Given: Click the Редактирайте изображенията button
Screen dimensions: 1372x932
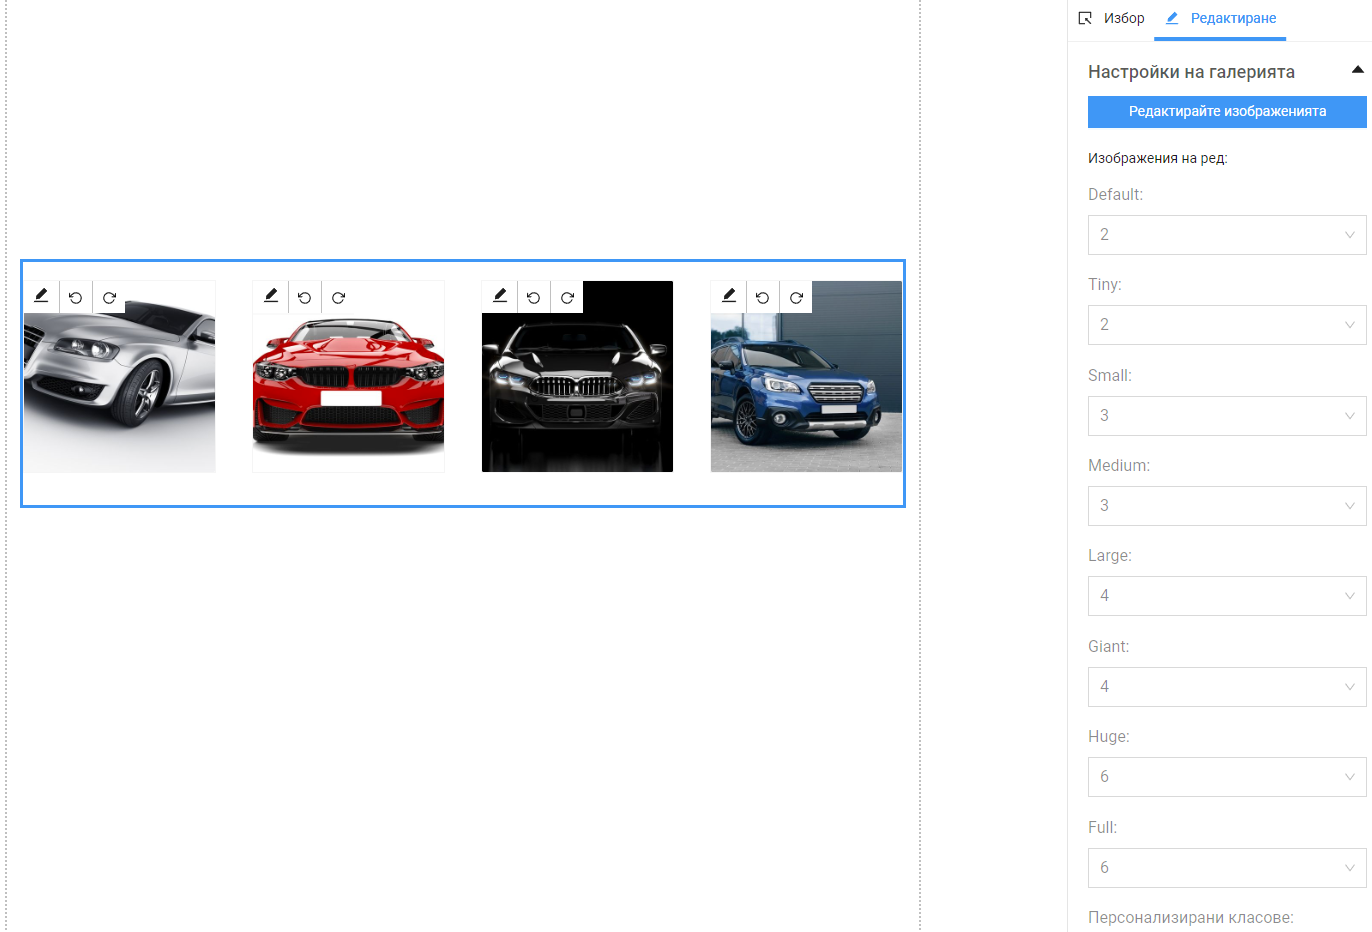Looking at the screenshot, I should pyautogui.click(x=1226, y=112).
